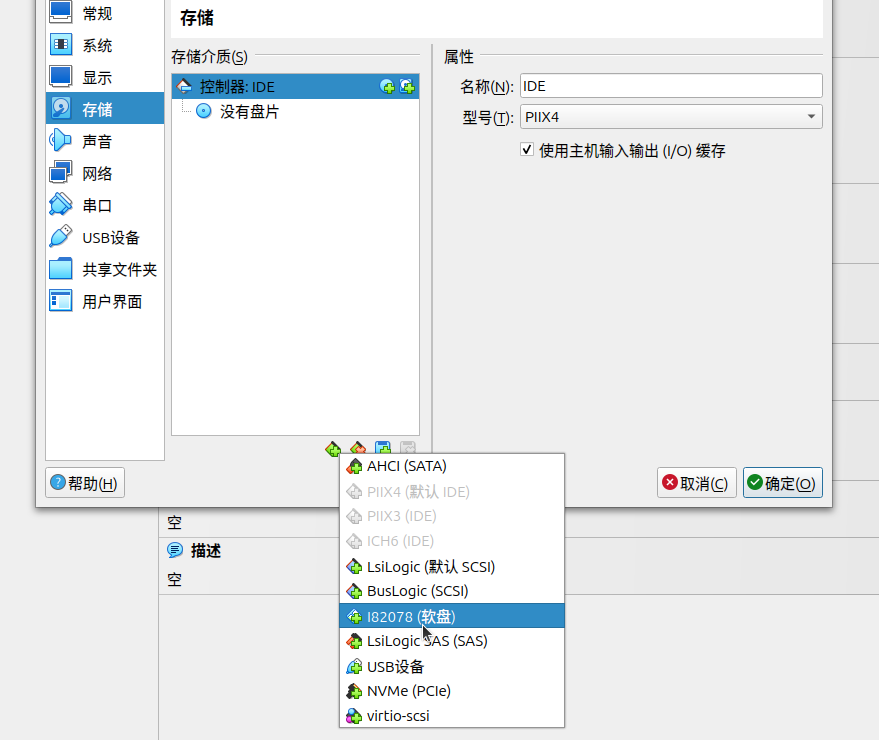Click the 确定 (OK) button
This screenshot has height=740, width=879.
tap(782, 484)
